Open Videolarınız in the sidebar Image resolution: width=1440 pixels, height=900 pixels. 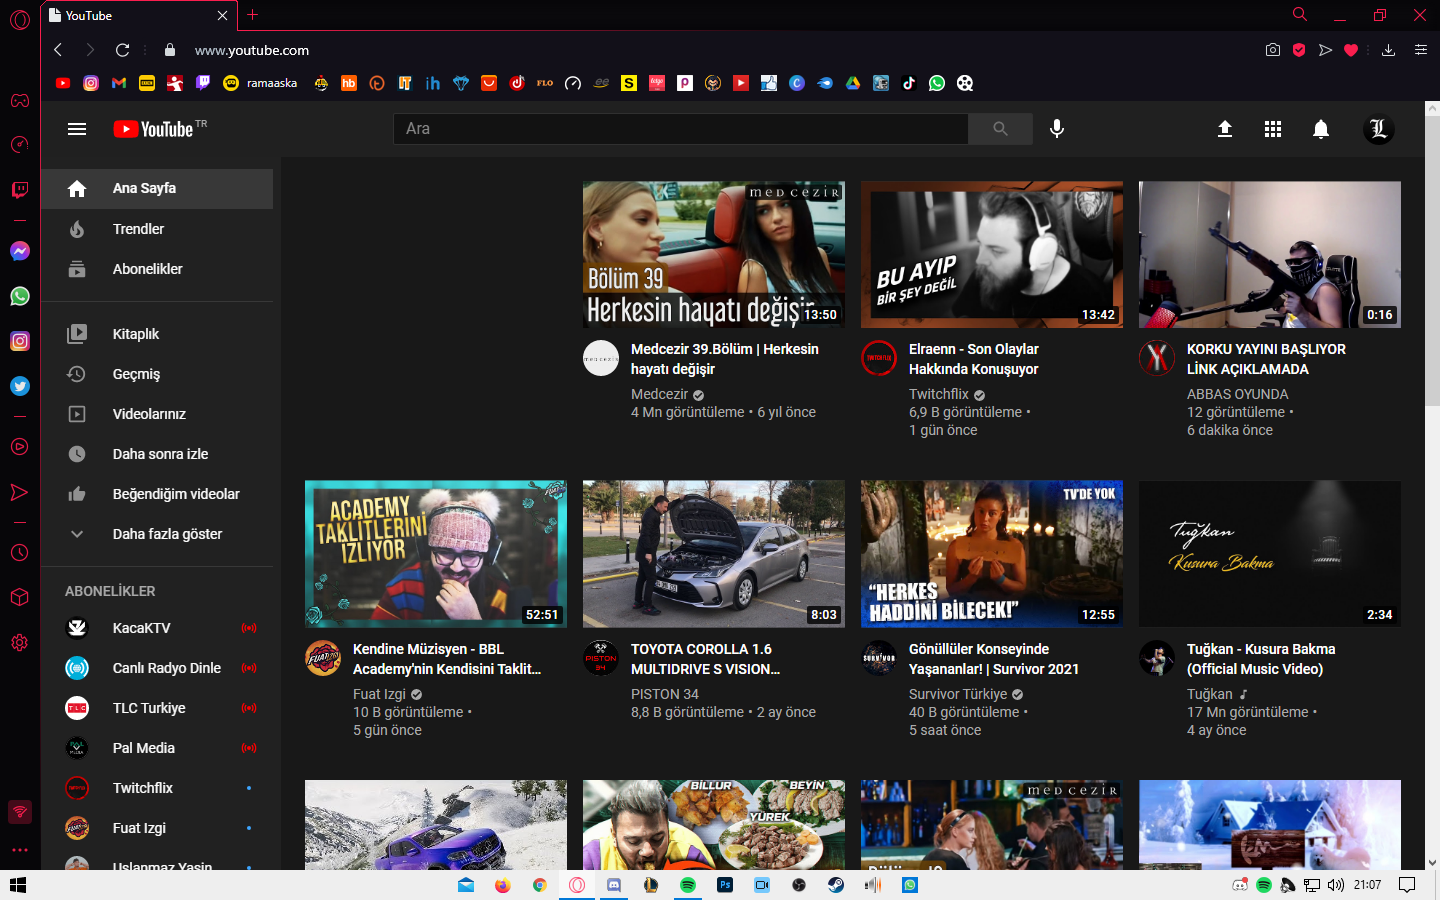pyautogui.click(x=157, y=414)
